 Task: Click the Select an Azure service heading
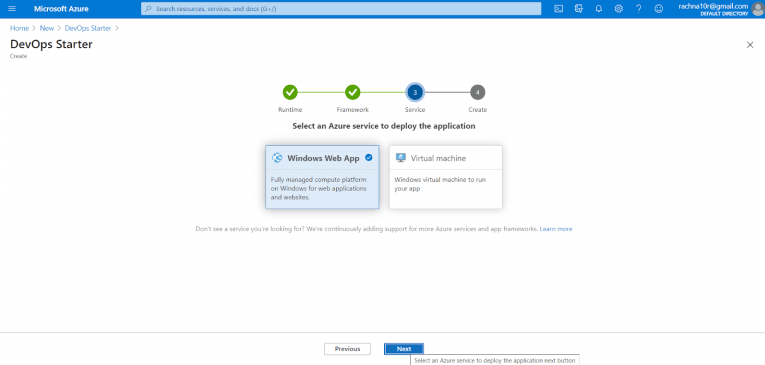[384, 126]
